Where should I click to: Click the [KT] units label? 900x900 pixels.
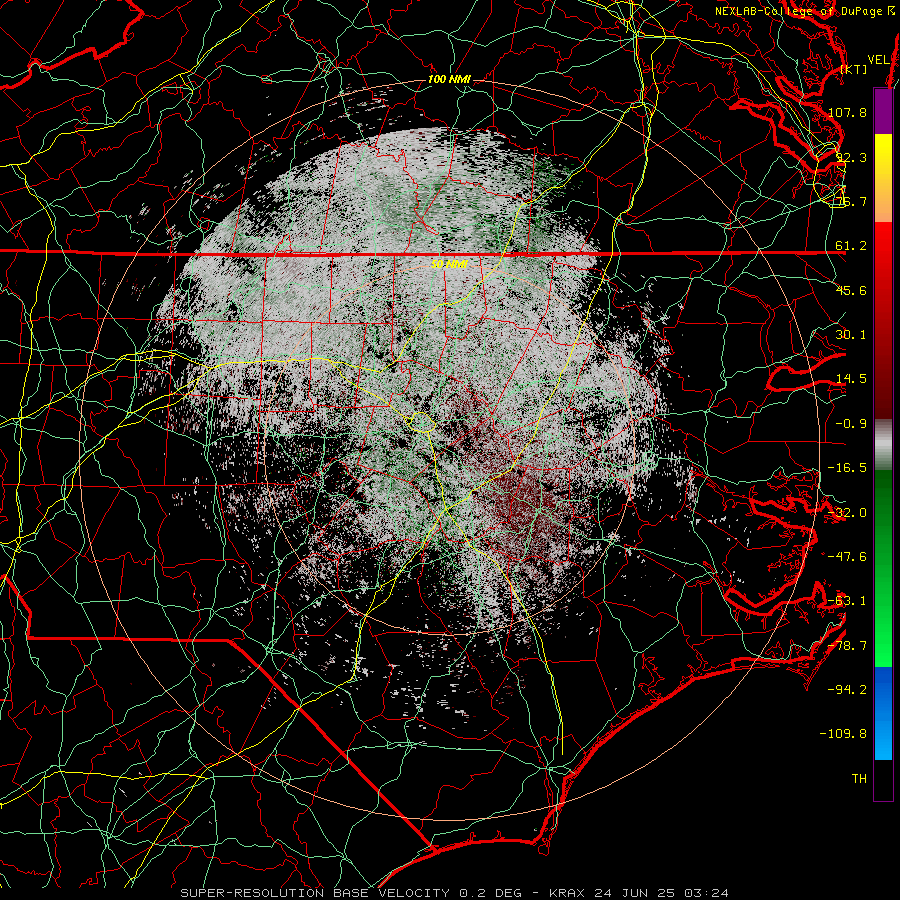[x=854, y=69]
